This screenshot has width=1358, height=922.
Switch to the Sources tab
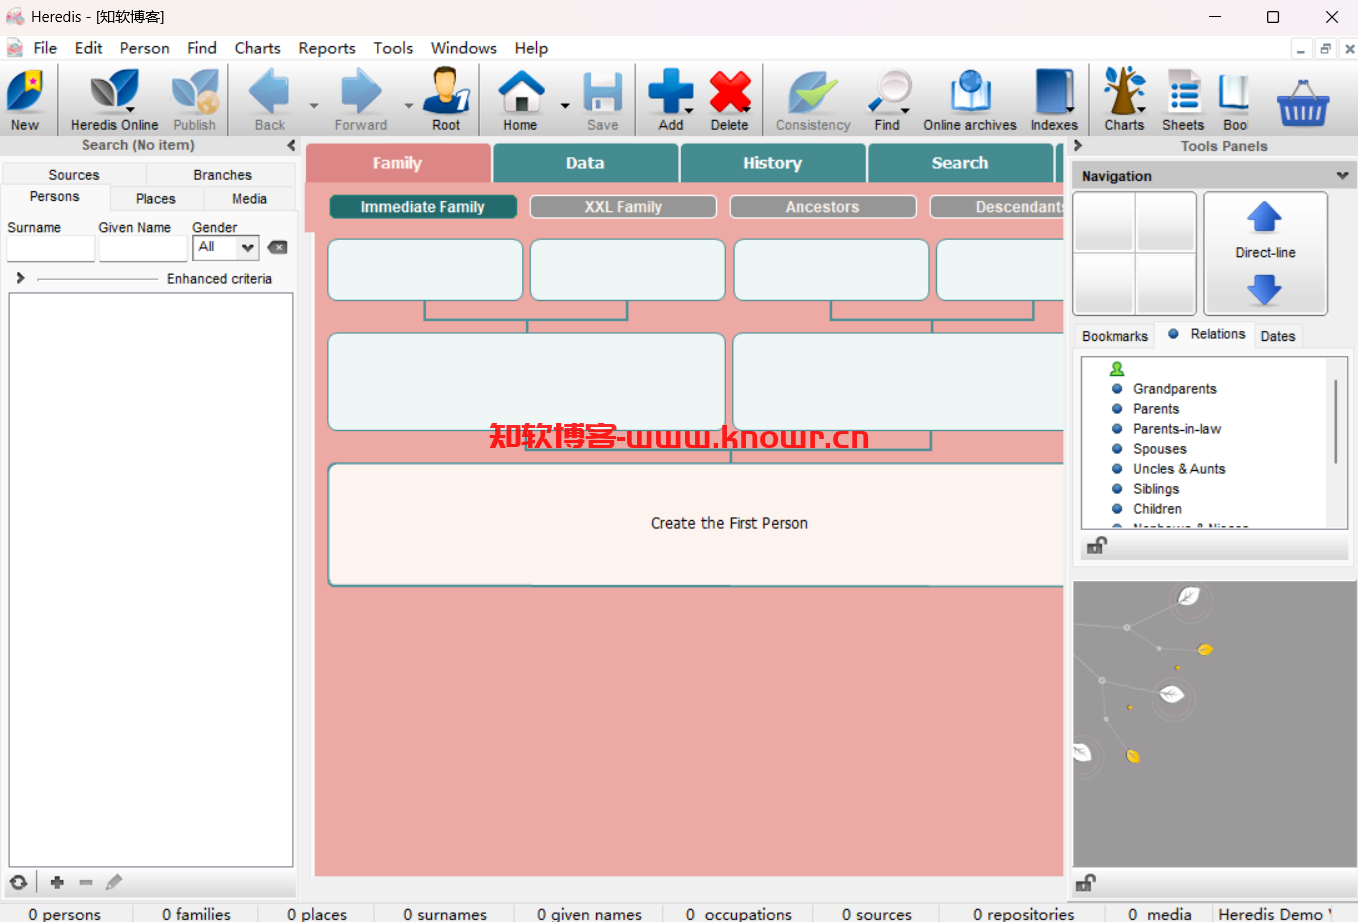(x=74, y=175)
